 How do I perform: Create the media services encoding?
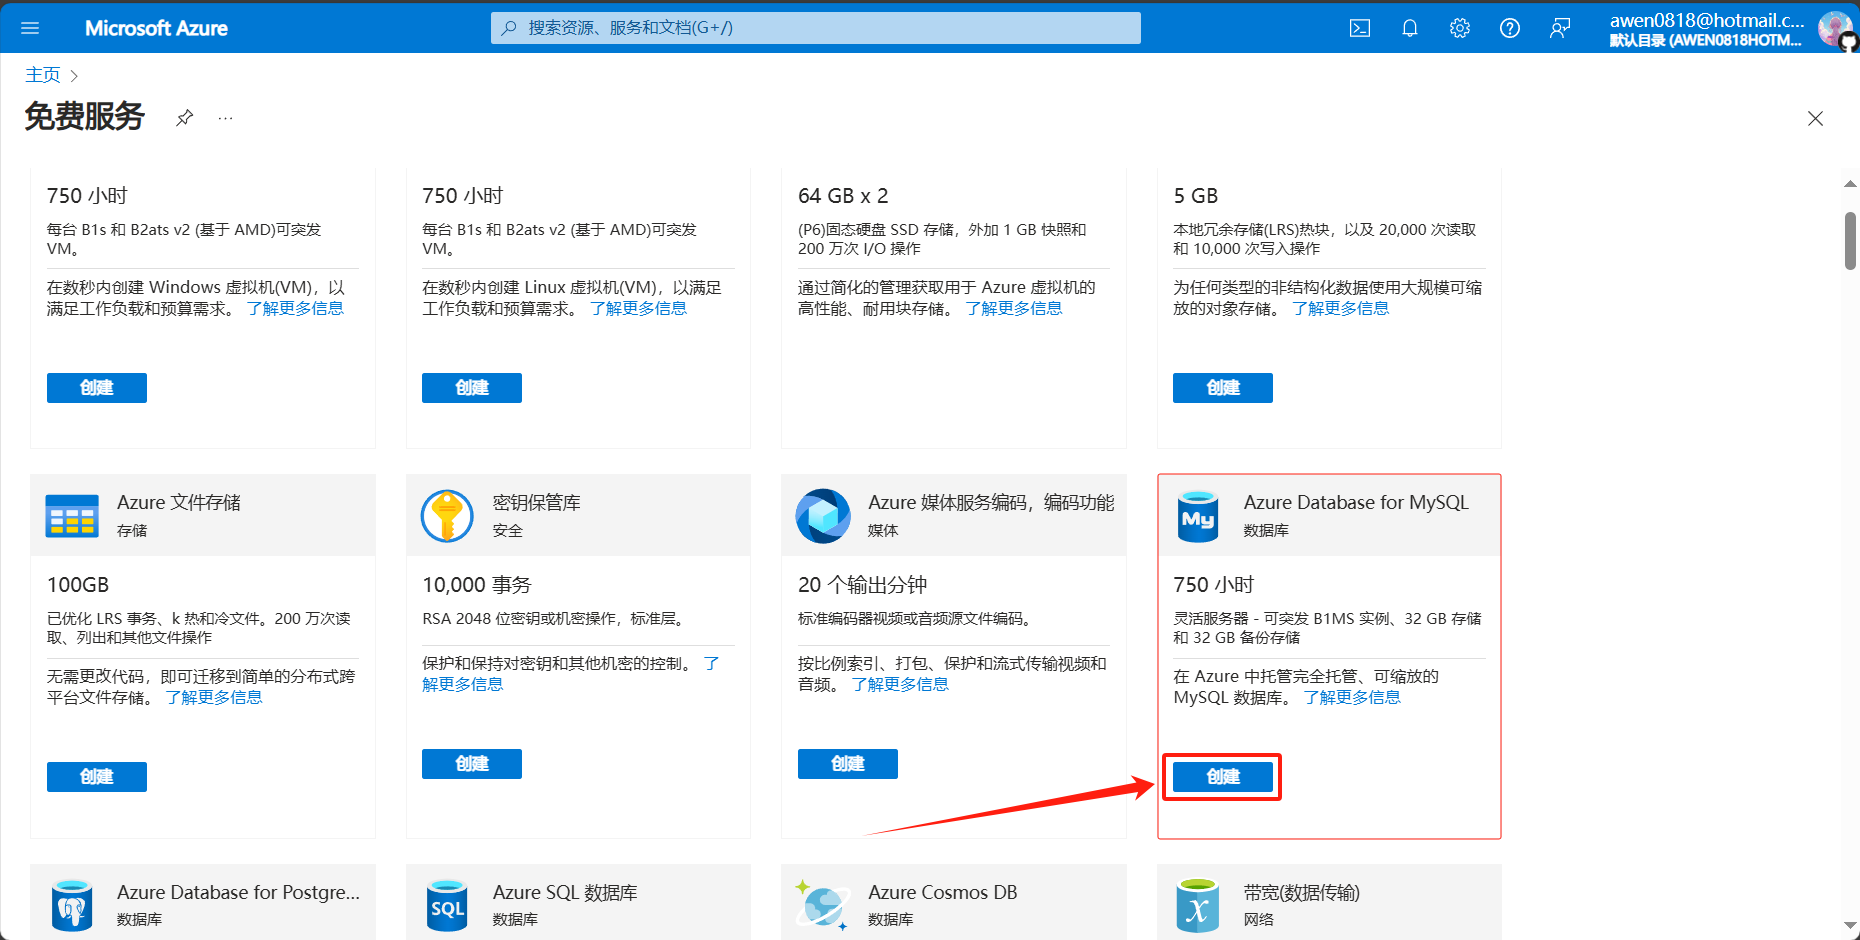point(848,764)
